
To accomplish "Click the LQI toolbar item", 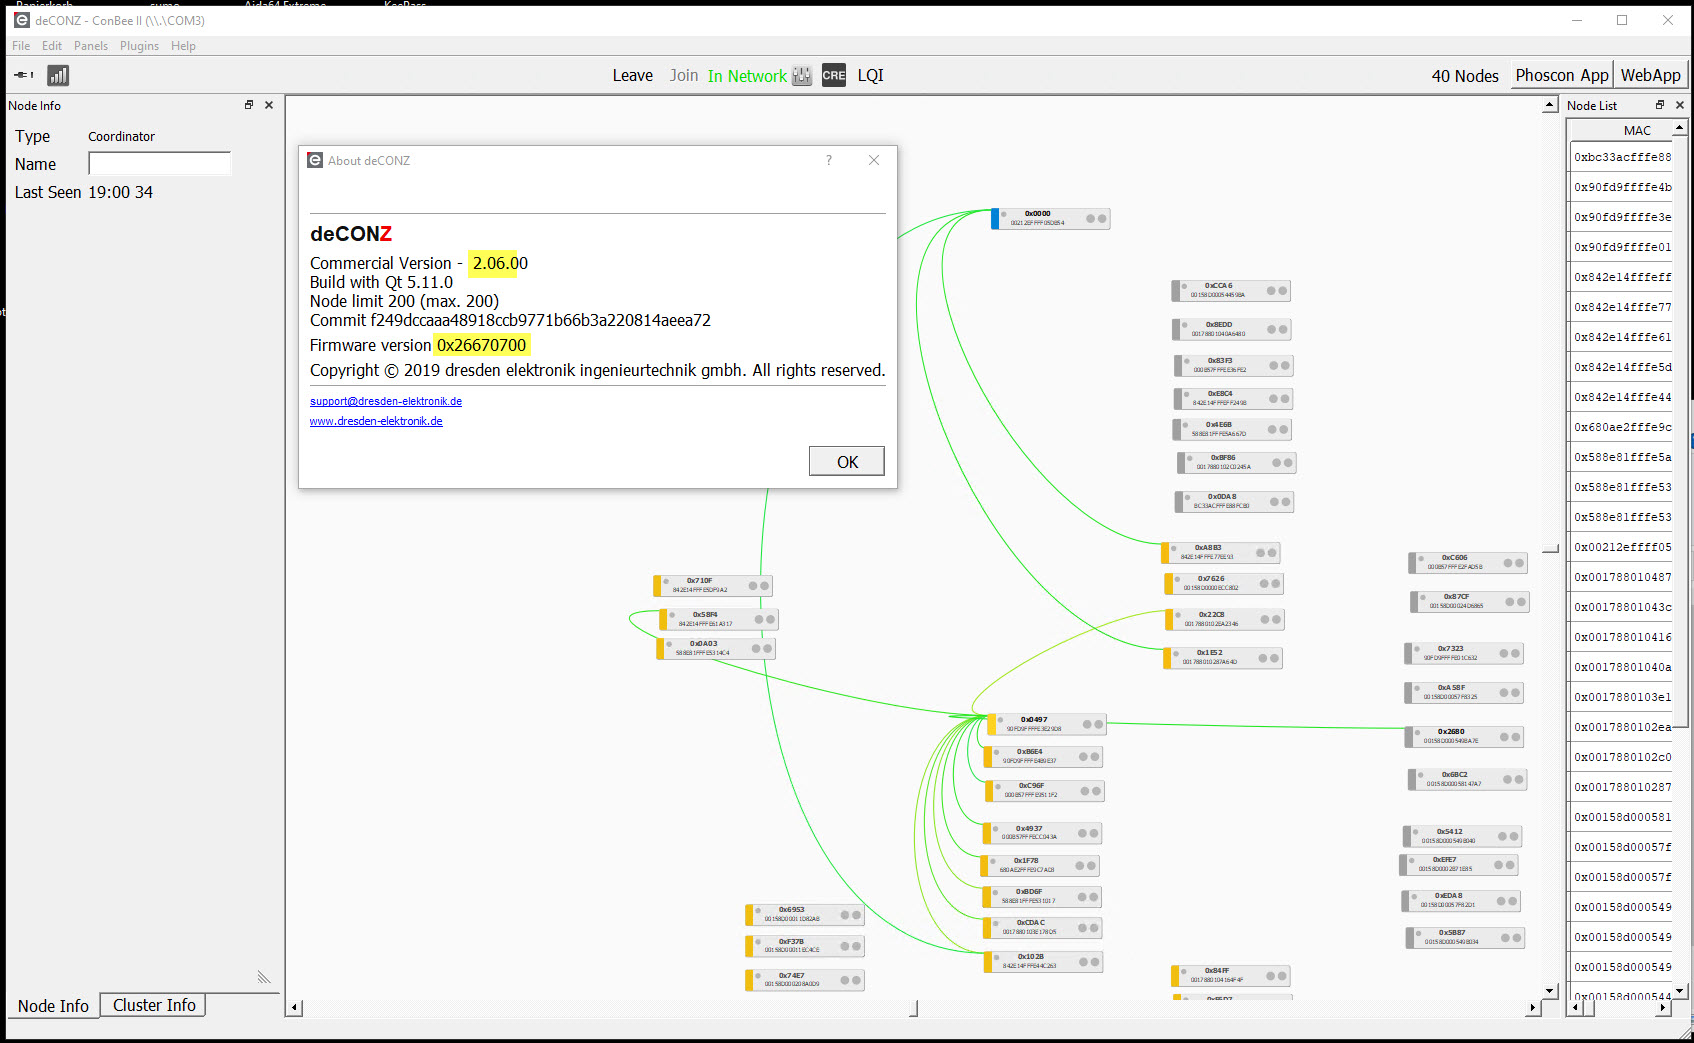I will [869, 75].
